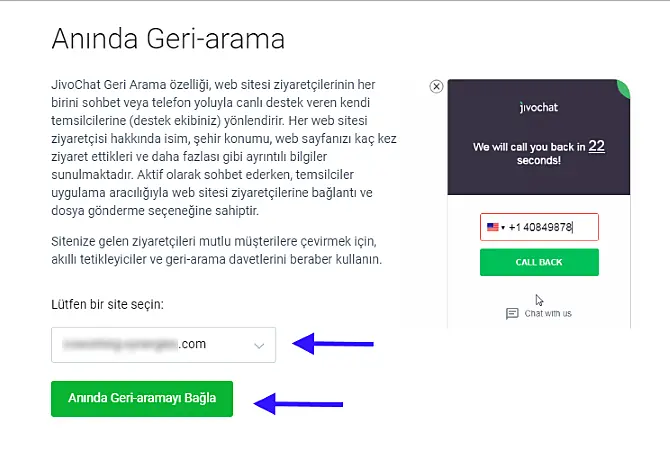670x452 pixels.
Task: Click the underlined 22 seconds countdown
Action: (x=596, y=146)
